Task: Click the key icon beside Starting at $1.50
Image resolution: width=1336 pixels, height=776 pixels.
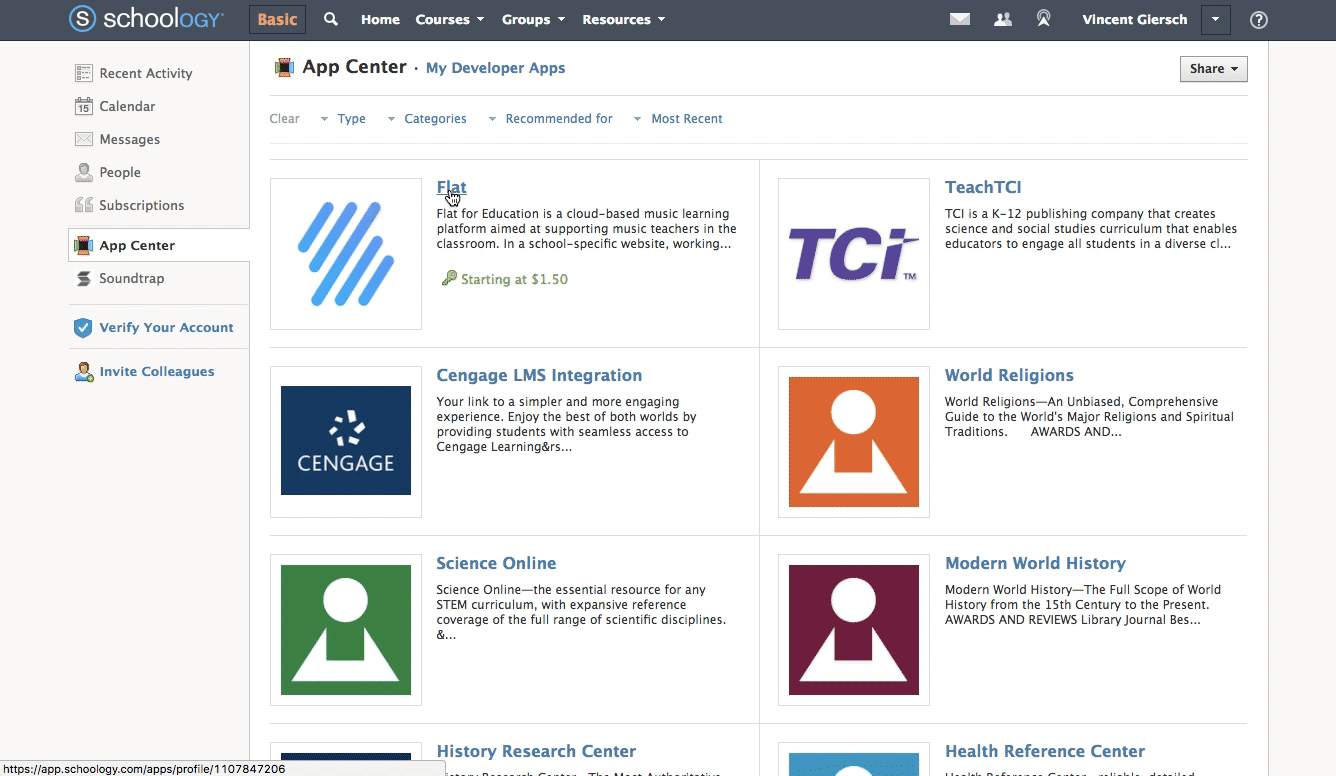Action: click(449, 279)
